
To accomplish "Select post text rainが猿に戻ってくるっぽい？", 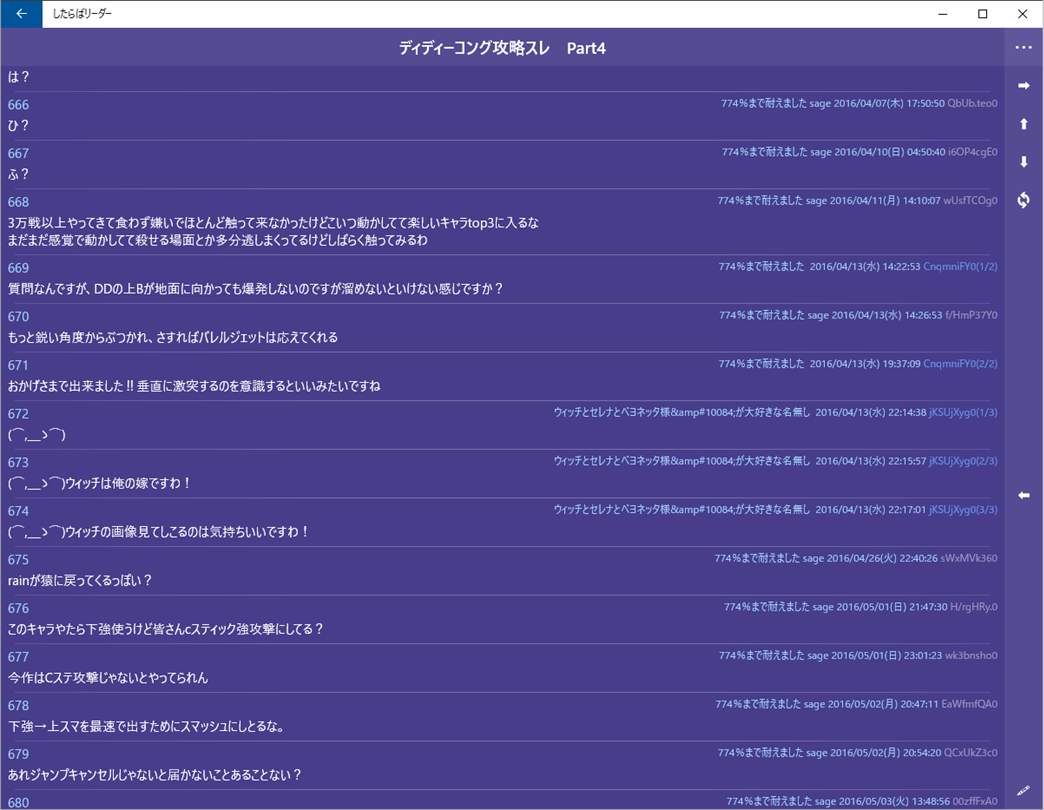I will pyautogui.click(x=80, y=580).
